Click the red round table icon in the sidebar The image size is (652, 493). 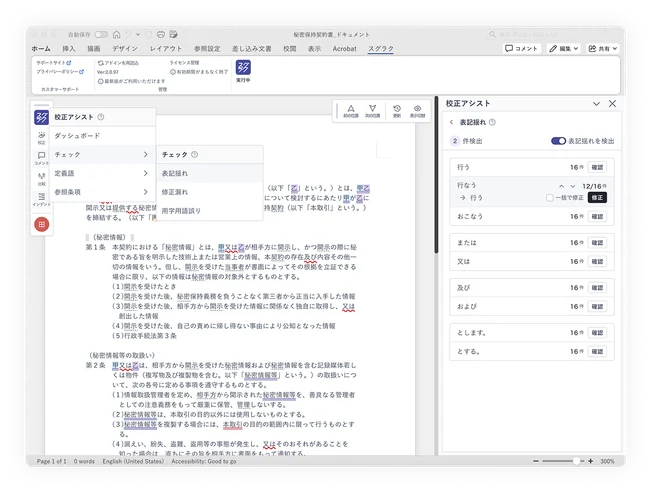pyautogui.click(x=42, y=224)
